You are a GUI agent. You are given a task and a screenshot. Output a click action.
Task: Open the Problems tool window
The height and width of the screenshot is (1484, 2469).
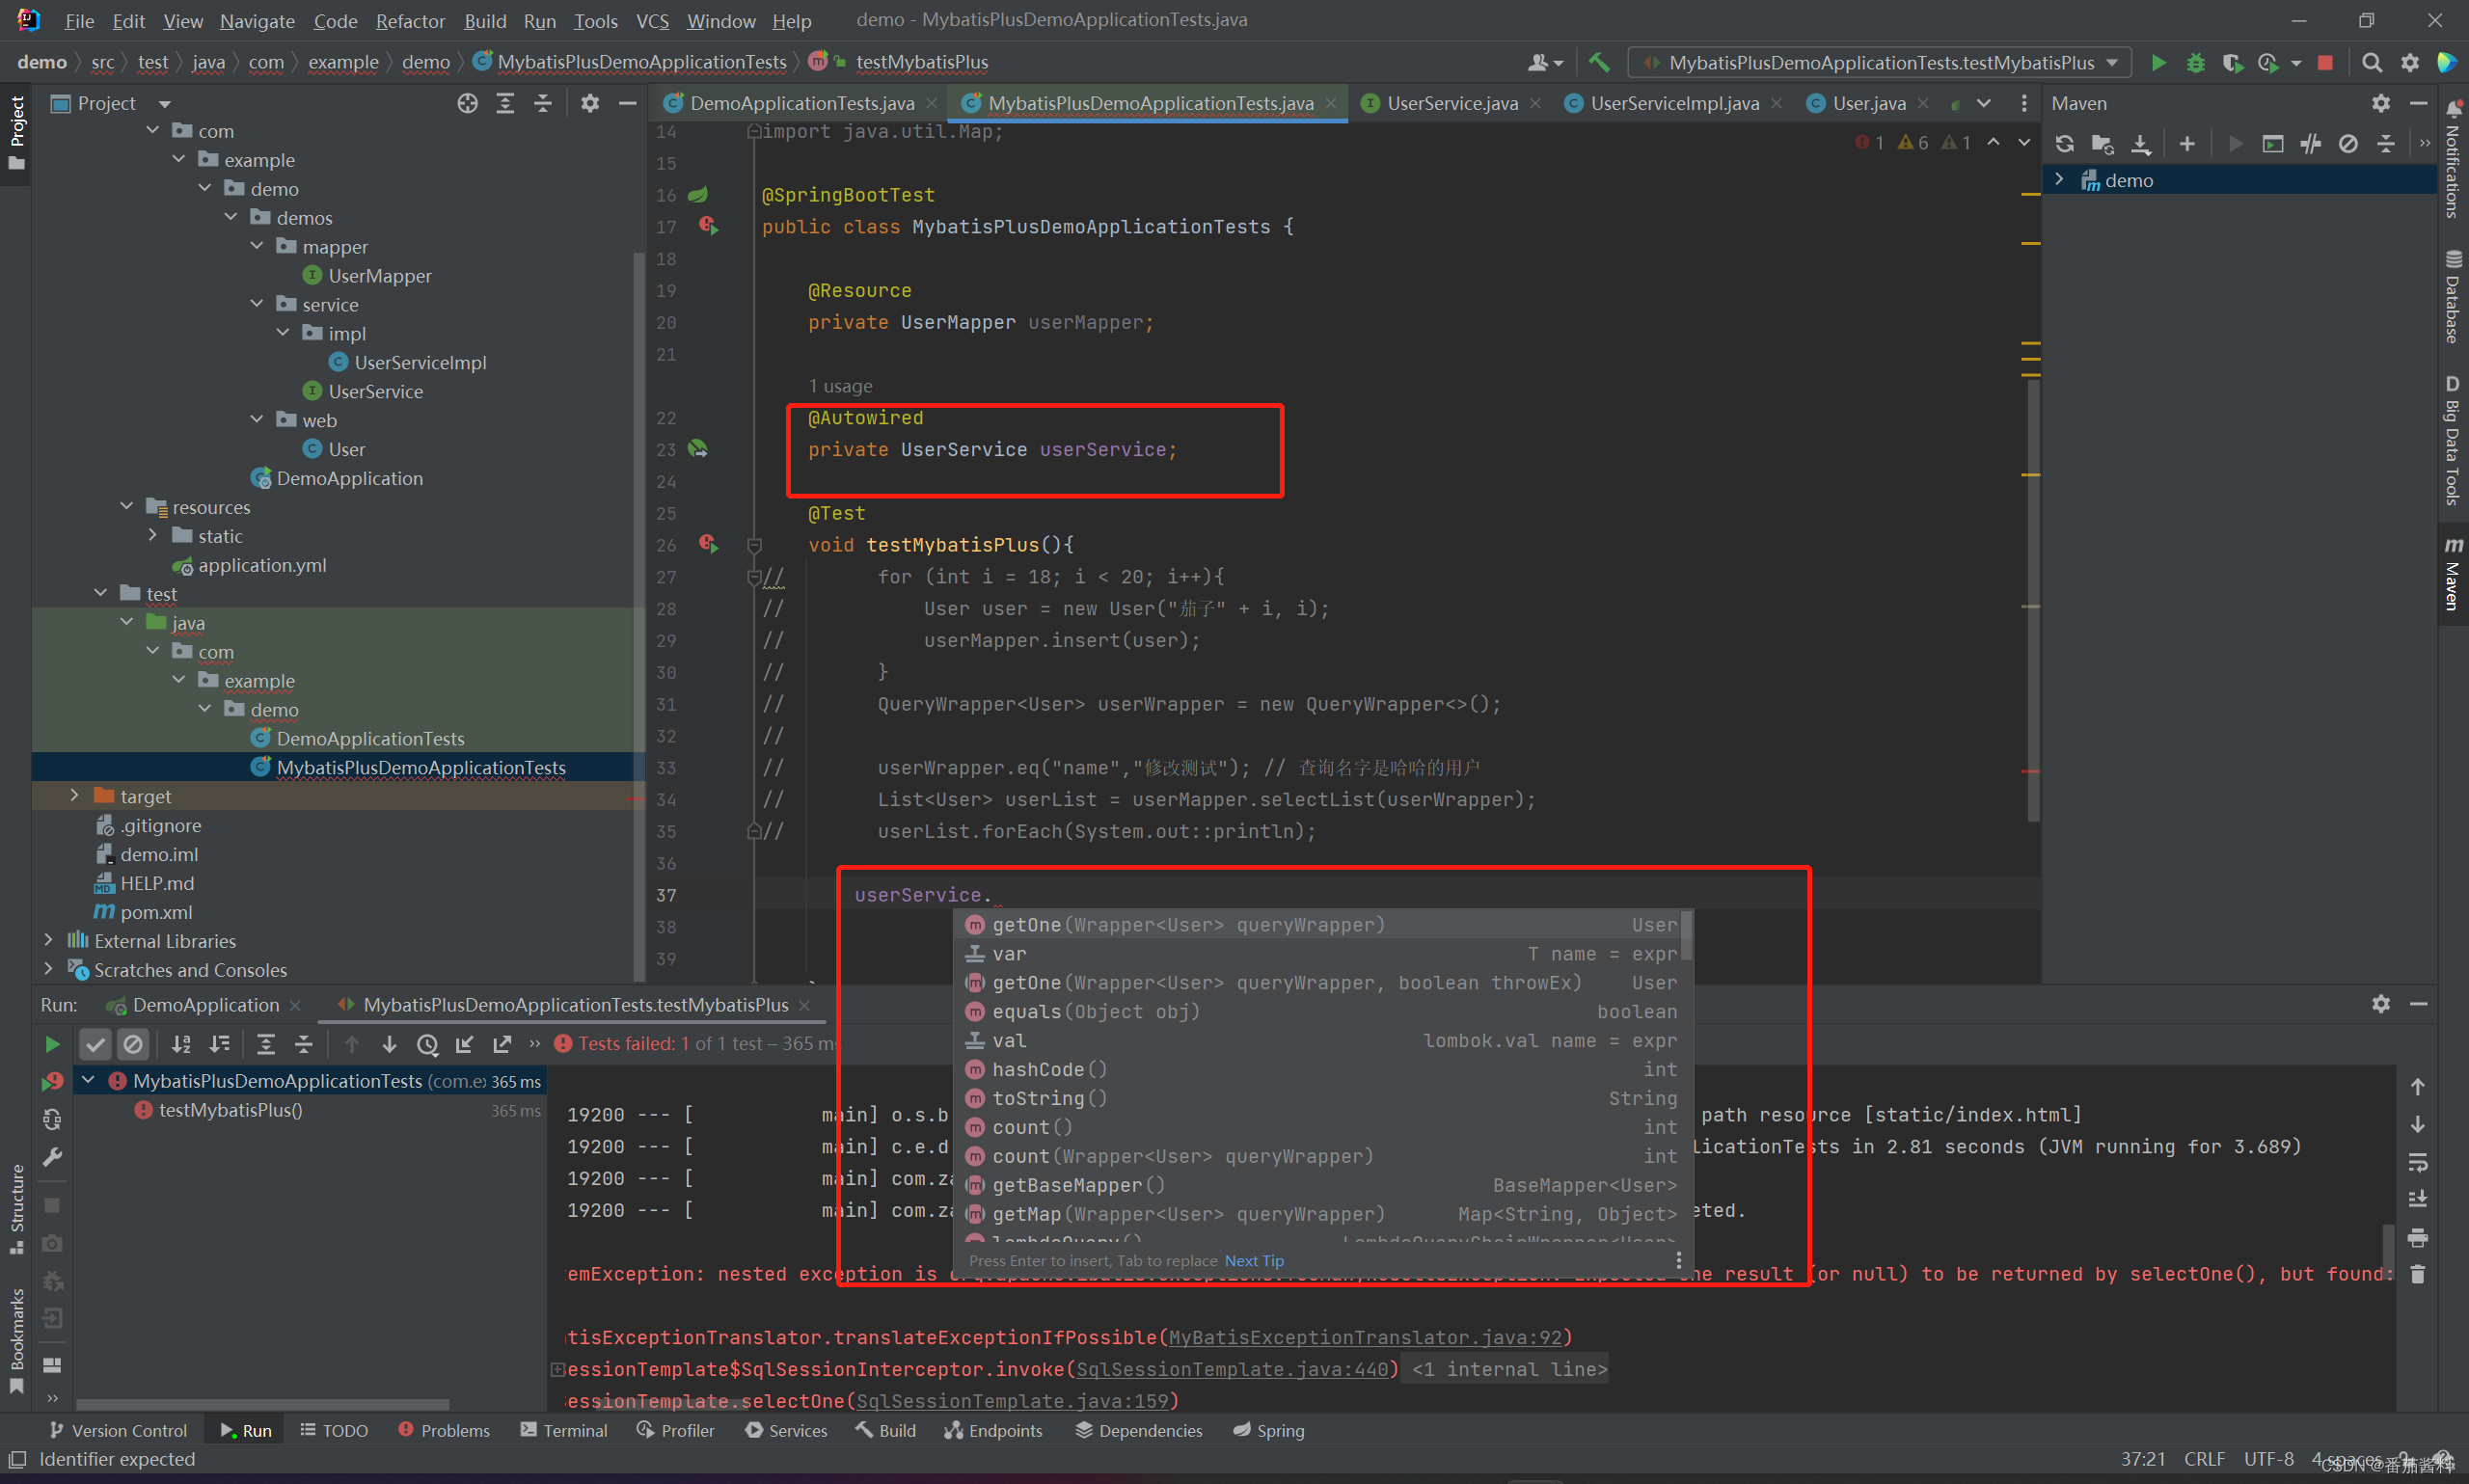point(444,1431)
